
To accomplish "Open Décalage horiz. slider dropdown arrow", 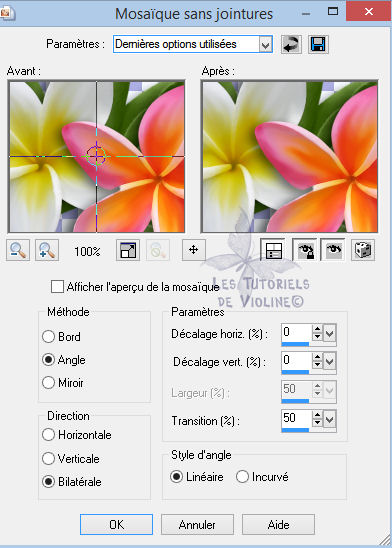I will pos(329,333).
